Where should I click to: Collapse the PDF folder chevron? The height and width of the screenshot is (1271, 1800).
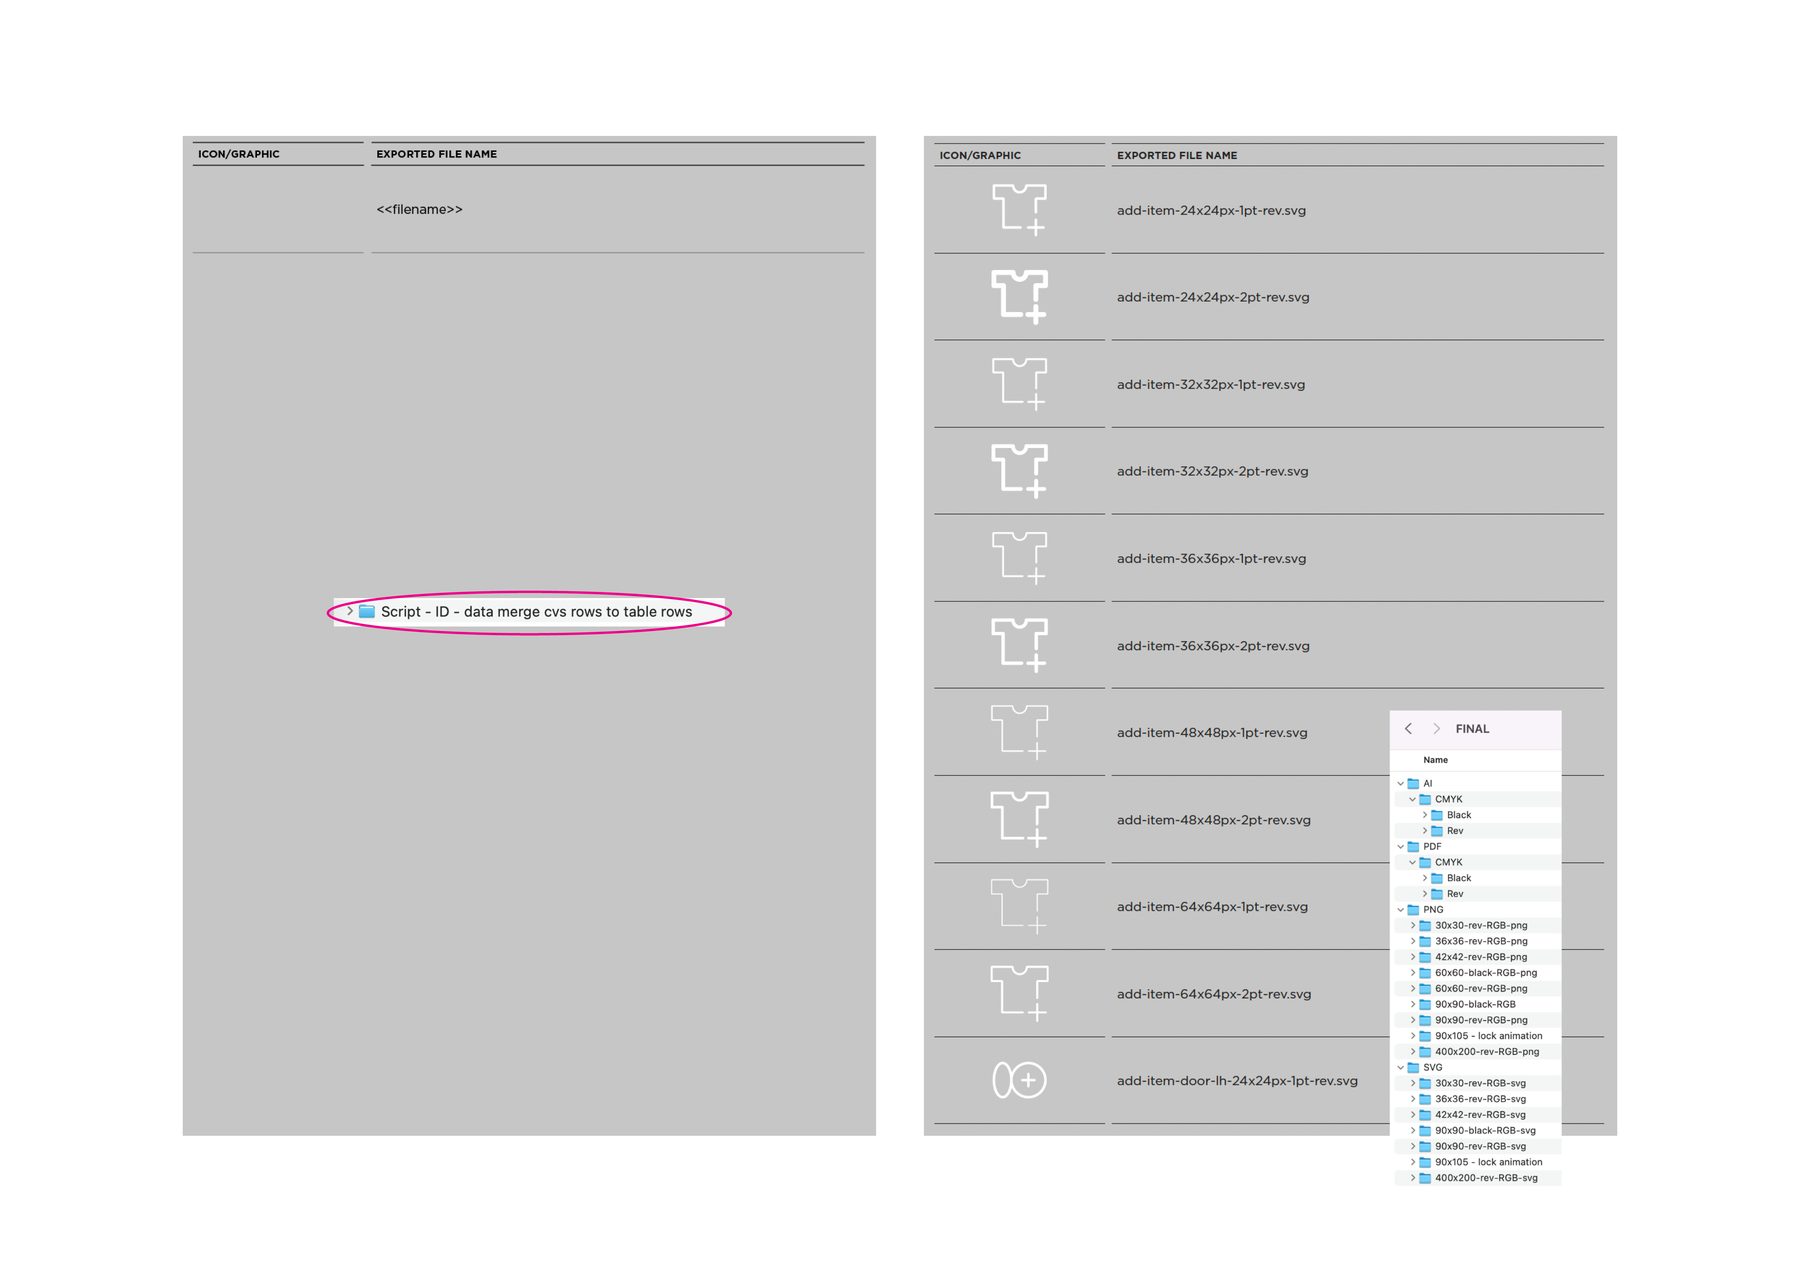tap(1400, 847)
